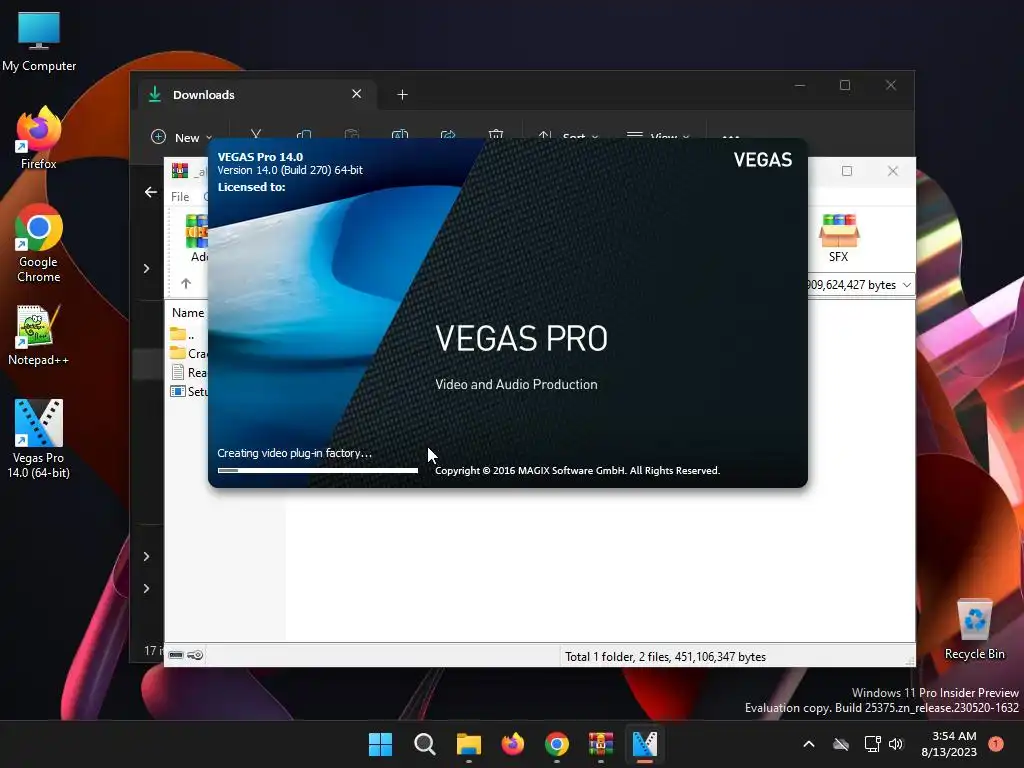The width and height of the screenshot is (1024, 768).
Task: Launch Firefox from the desktop shortcut
Action: [39, 138]
